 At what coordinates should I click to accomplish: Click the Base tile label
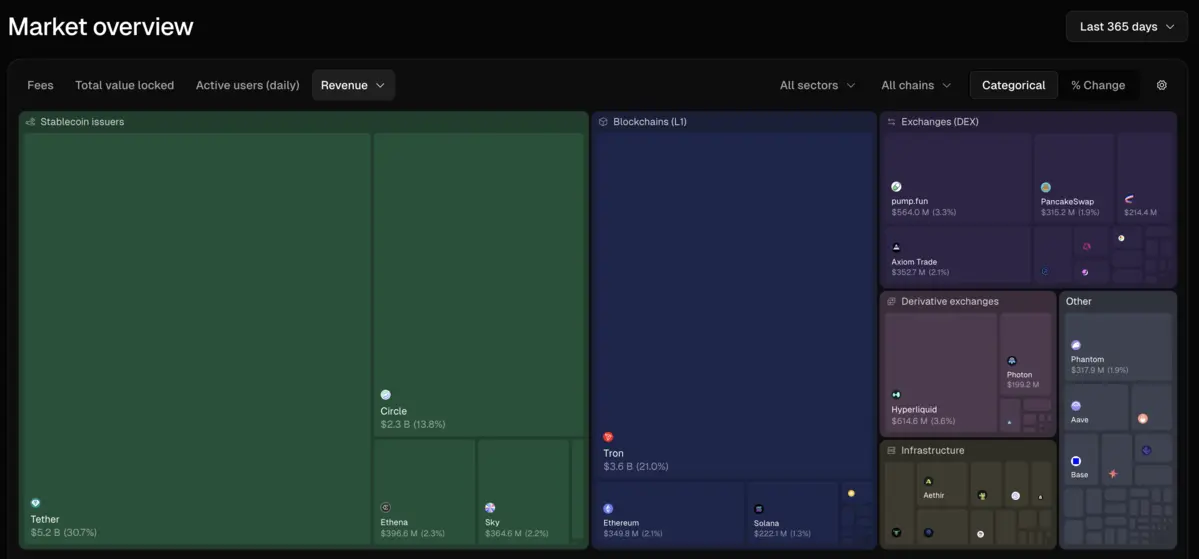pyautogui.click(x=1079, y=475)
